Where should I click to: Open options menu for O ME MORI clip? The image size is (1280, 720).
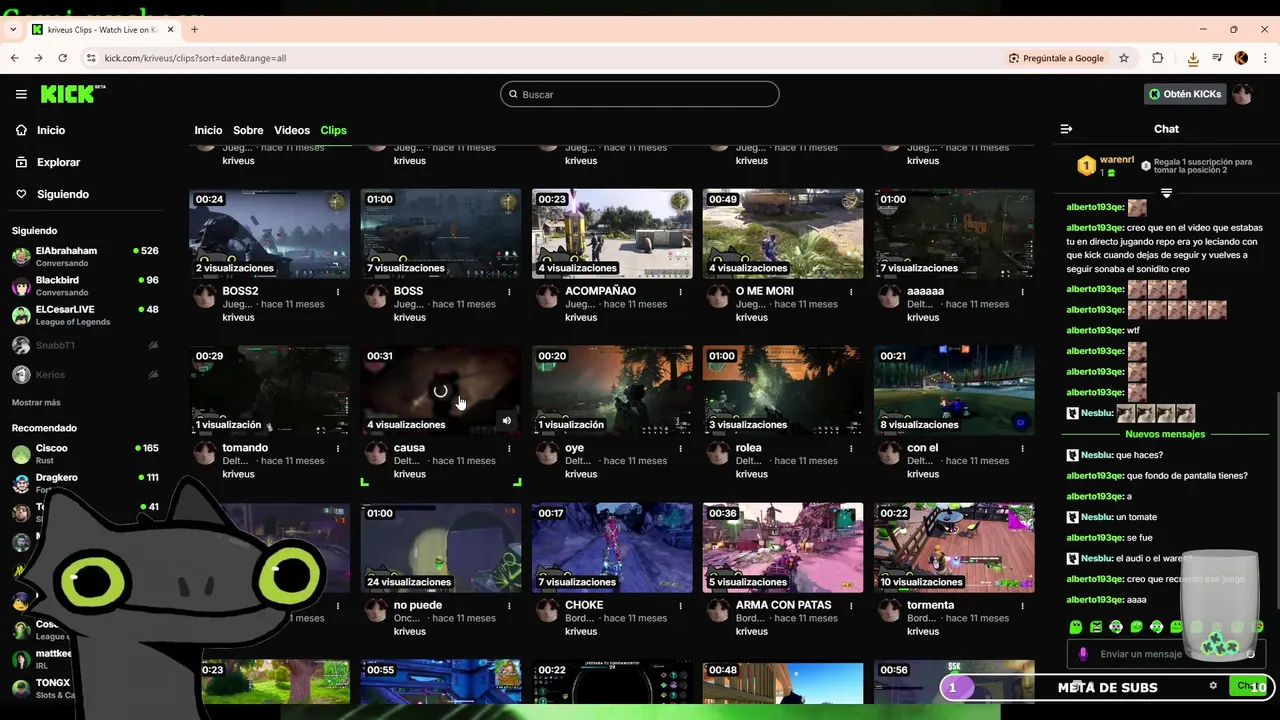point(851,292)
